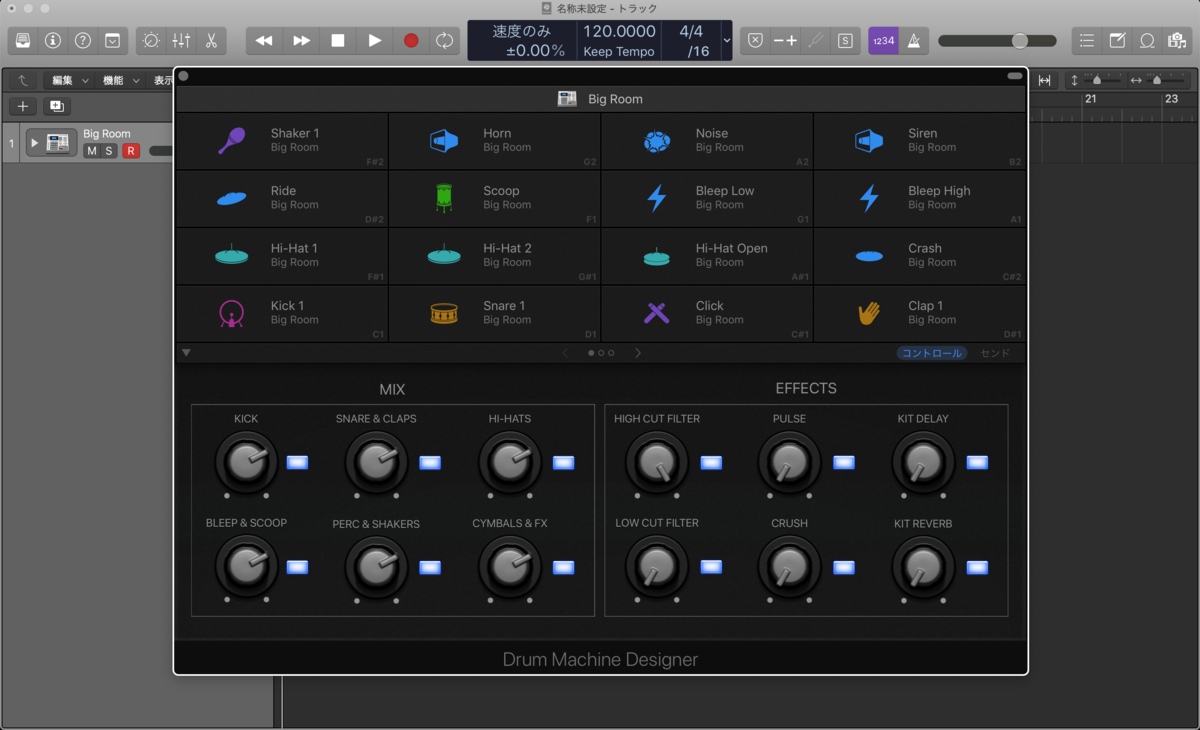
Task: Open the 編集 menu
Action: pyautogui.click(x=70, y=81)
